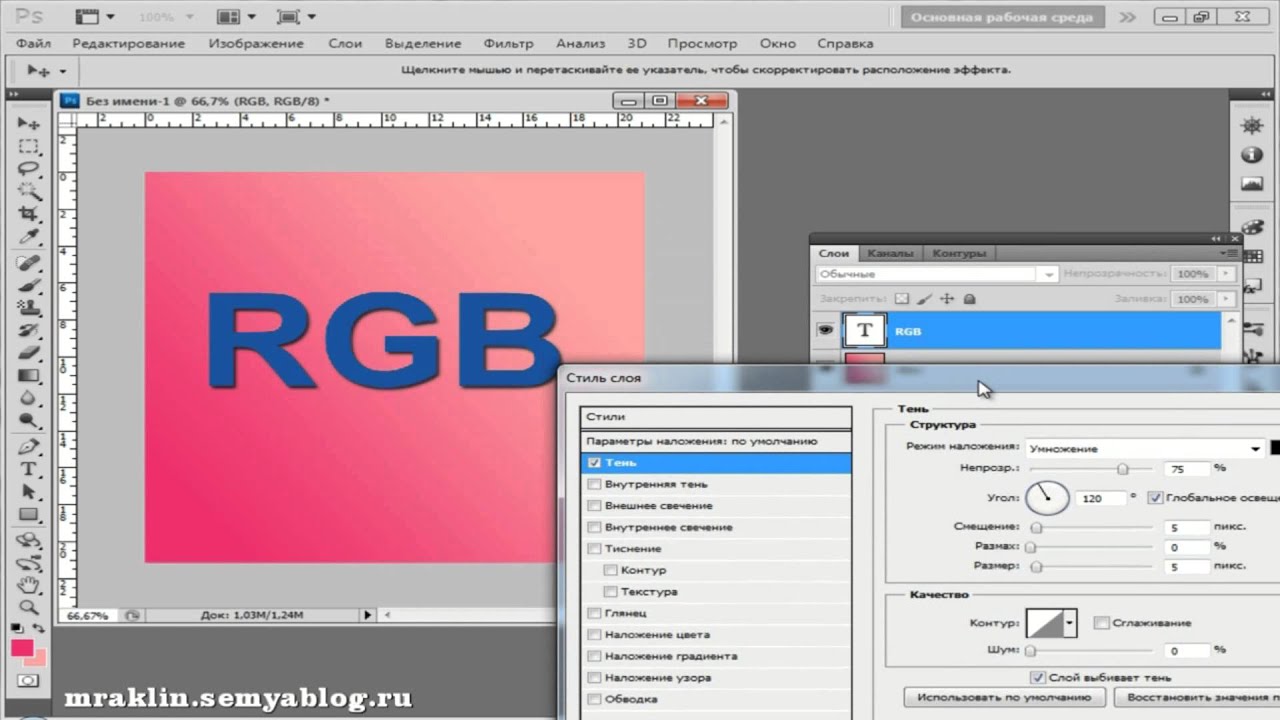Select the Healing Brush tool
This screenshot has height=720, width=1280.
click(29, 263)
